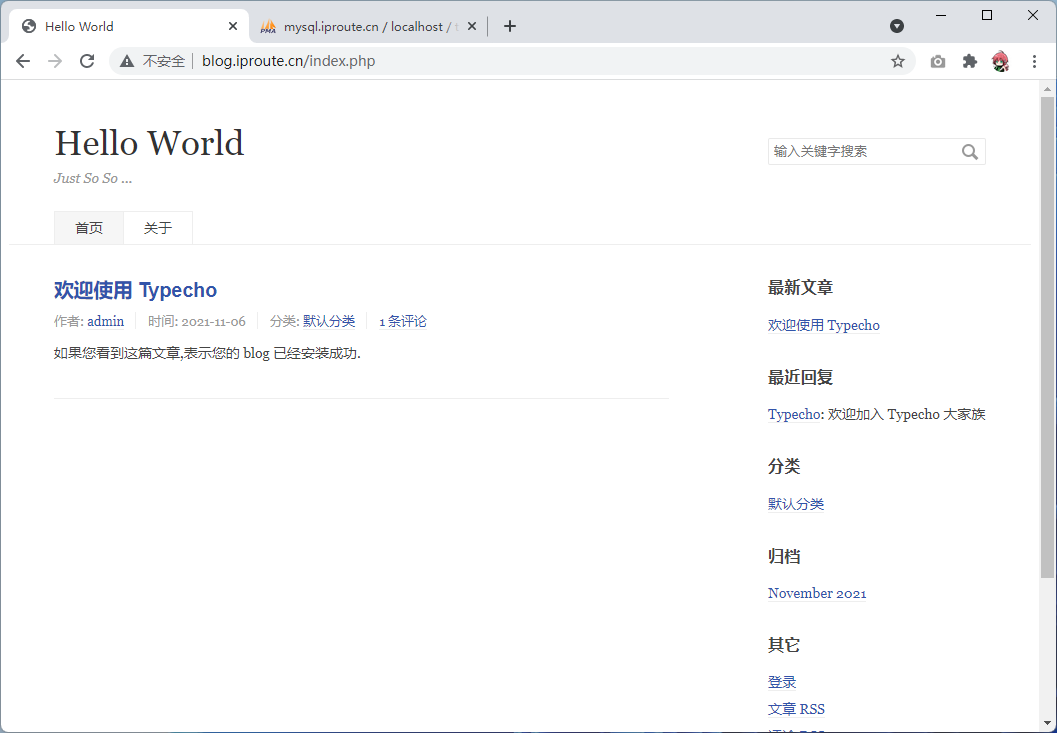
Task: Open the 关于 navigation item
Action: [158, 228]
